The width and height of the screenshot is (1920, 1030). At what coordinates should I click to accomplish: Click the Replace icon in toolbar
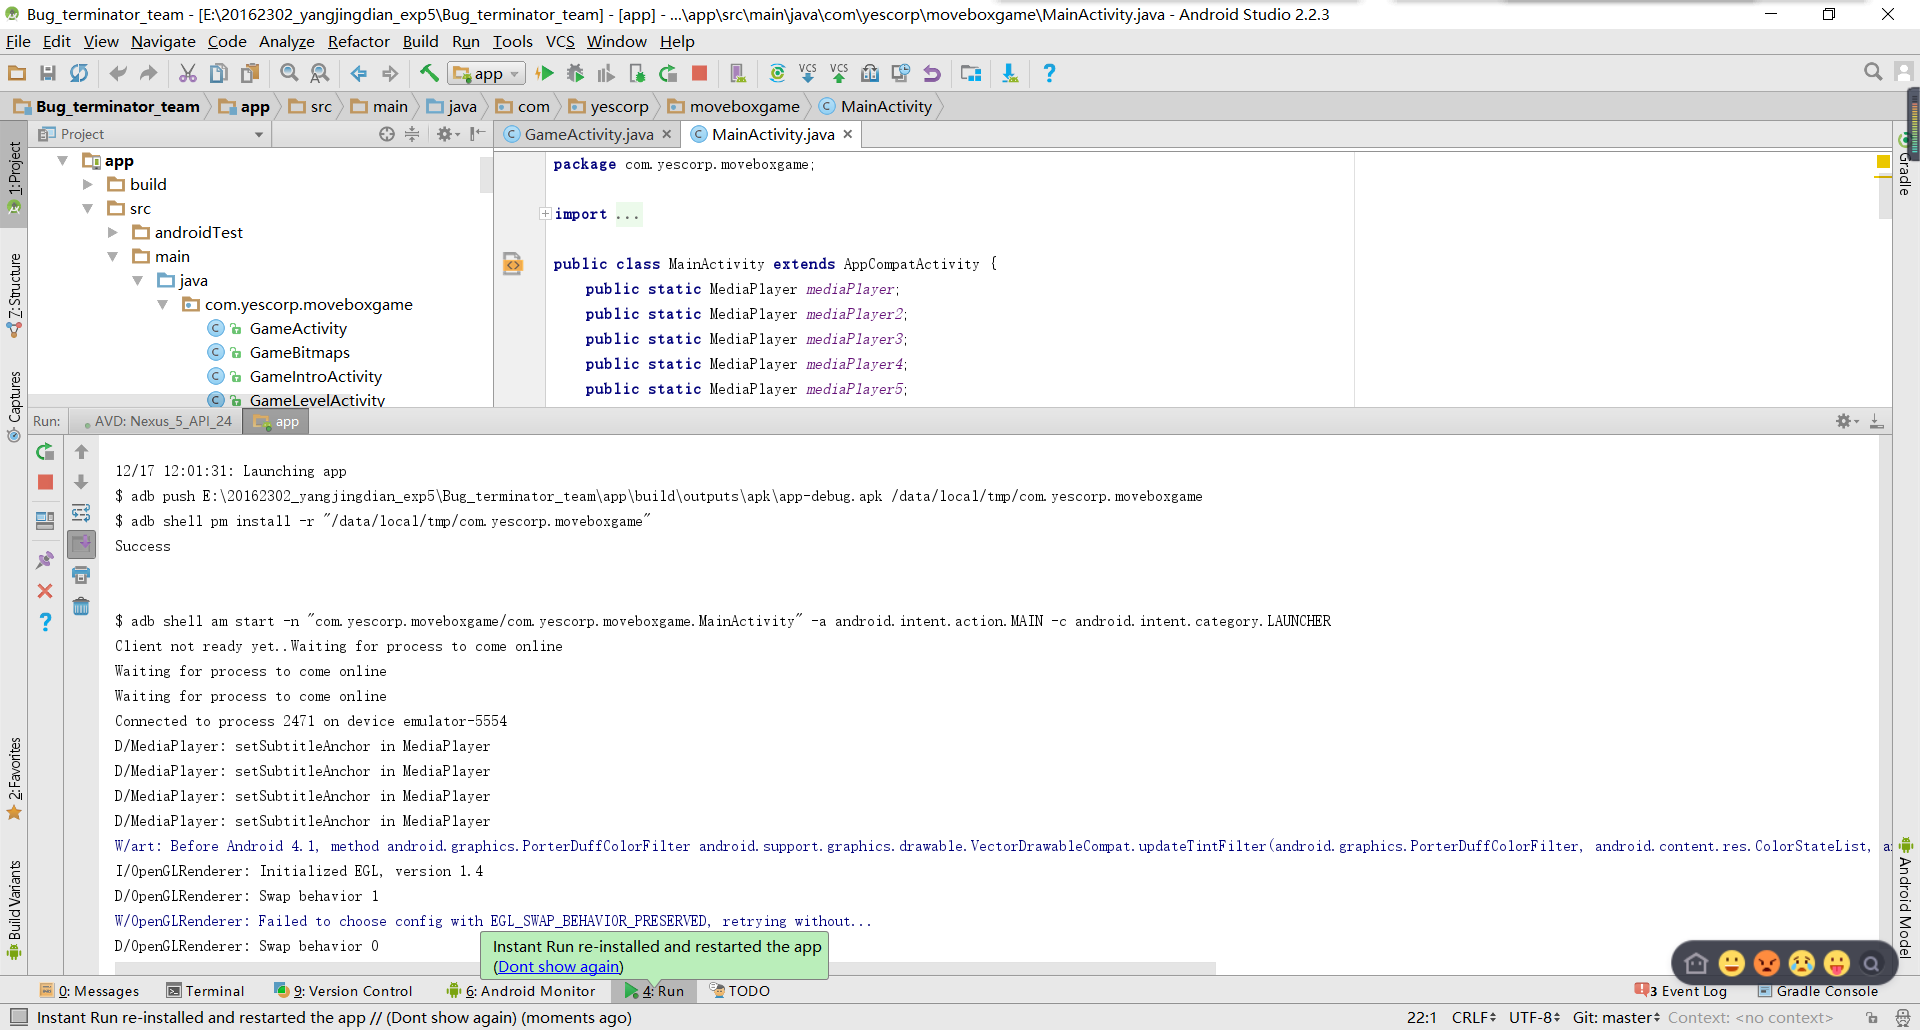(x=320, y=73)
